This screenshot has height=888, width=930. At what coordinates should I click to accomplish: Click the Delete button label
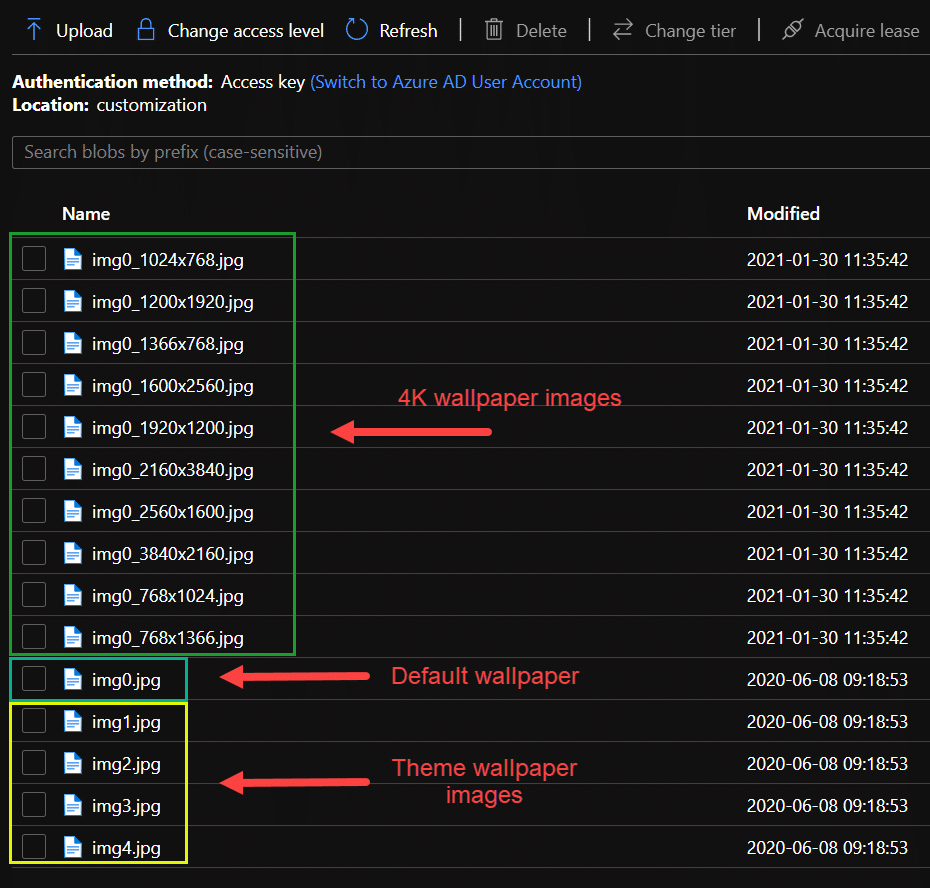point(541,31)
